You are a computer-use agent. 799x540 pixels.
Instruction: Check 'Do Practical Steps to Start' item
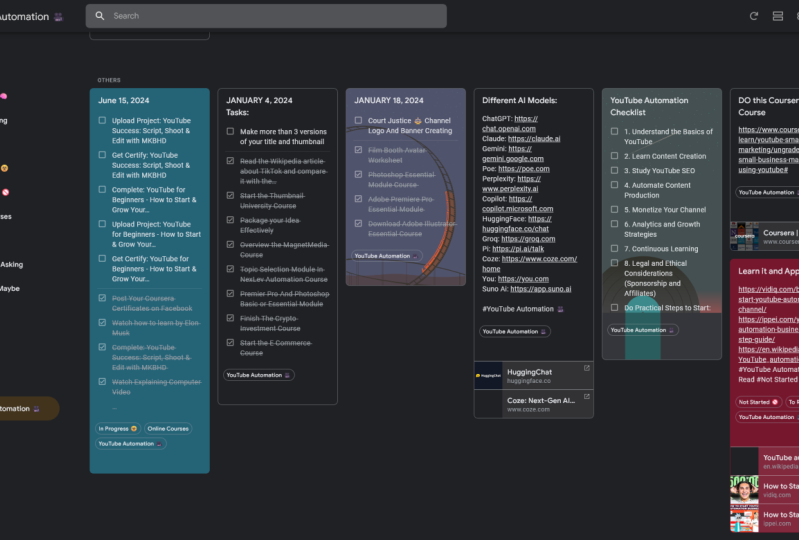coord(615,308)
